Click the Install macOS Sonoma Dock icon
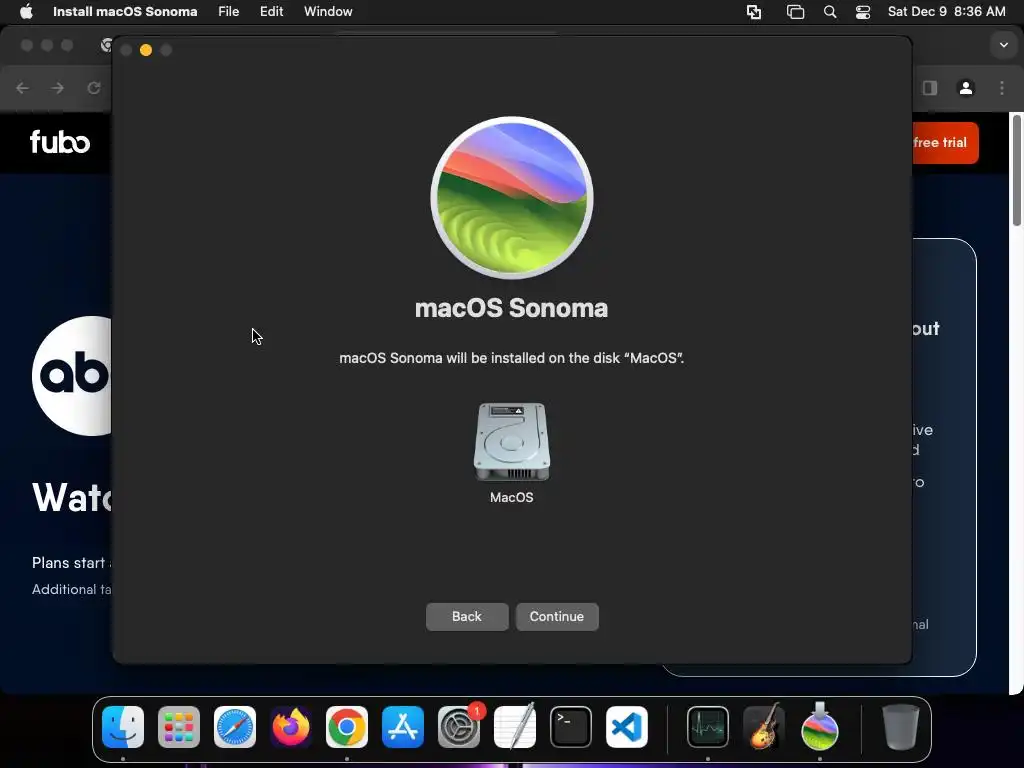1024x768 pixels. tap(820, 727)
